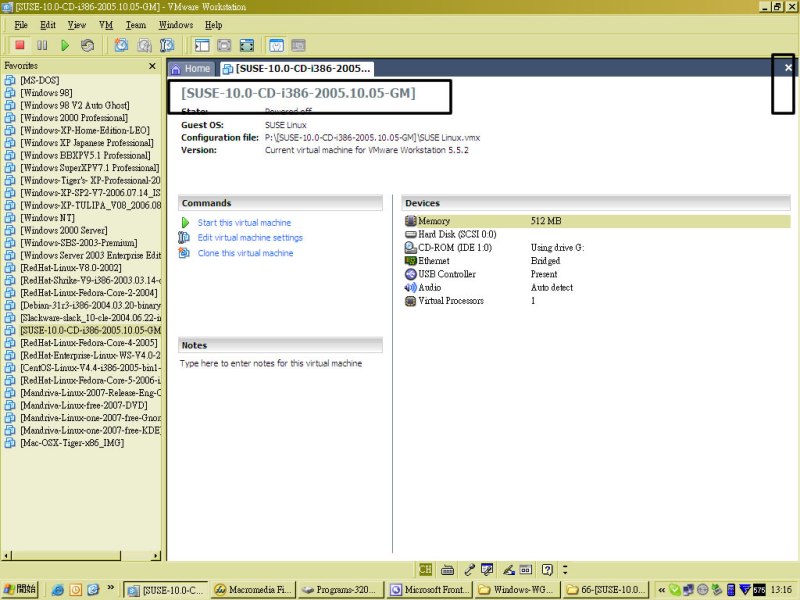
Task: Select [Windows 98] in Favorites
Action: click(46, 92)
